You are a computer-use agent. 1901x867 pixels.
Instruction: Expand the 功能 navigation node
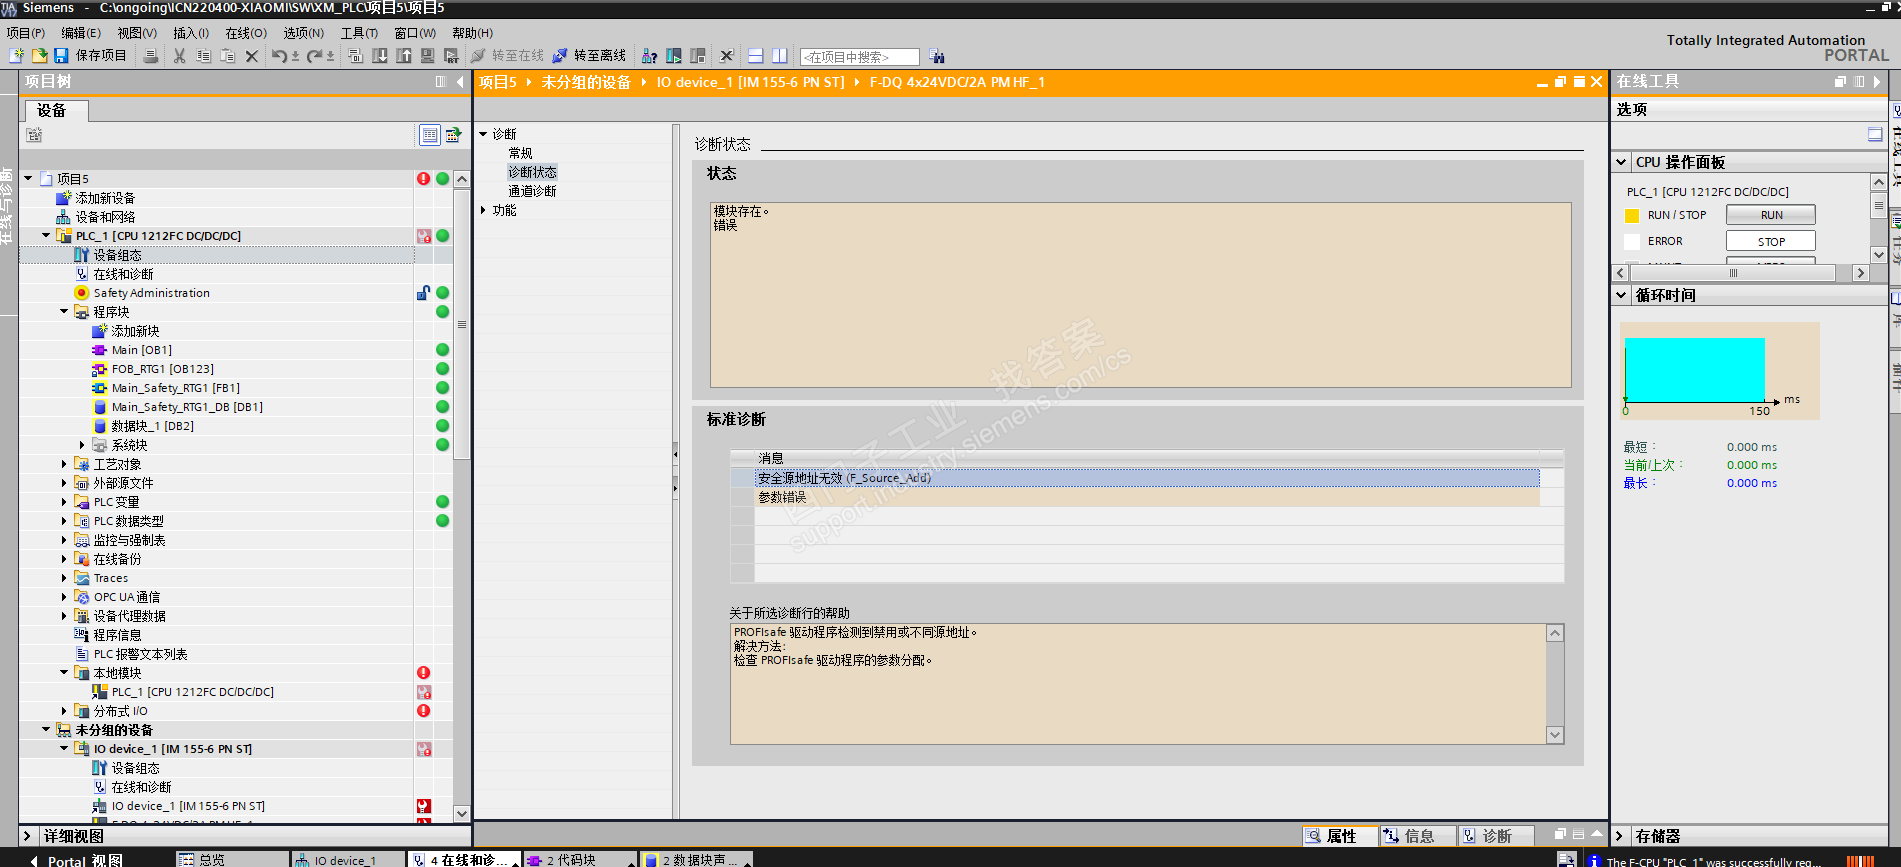(483, 210)
